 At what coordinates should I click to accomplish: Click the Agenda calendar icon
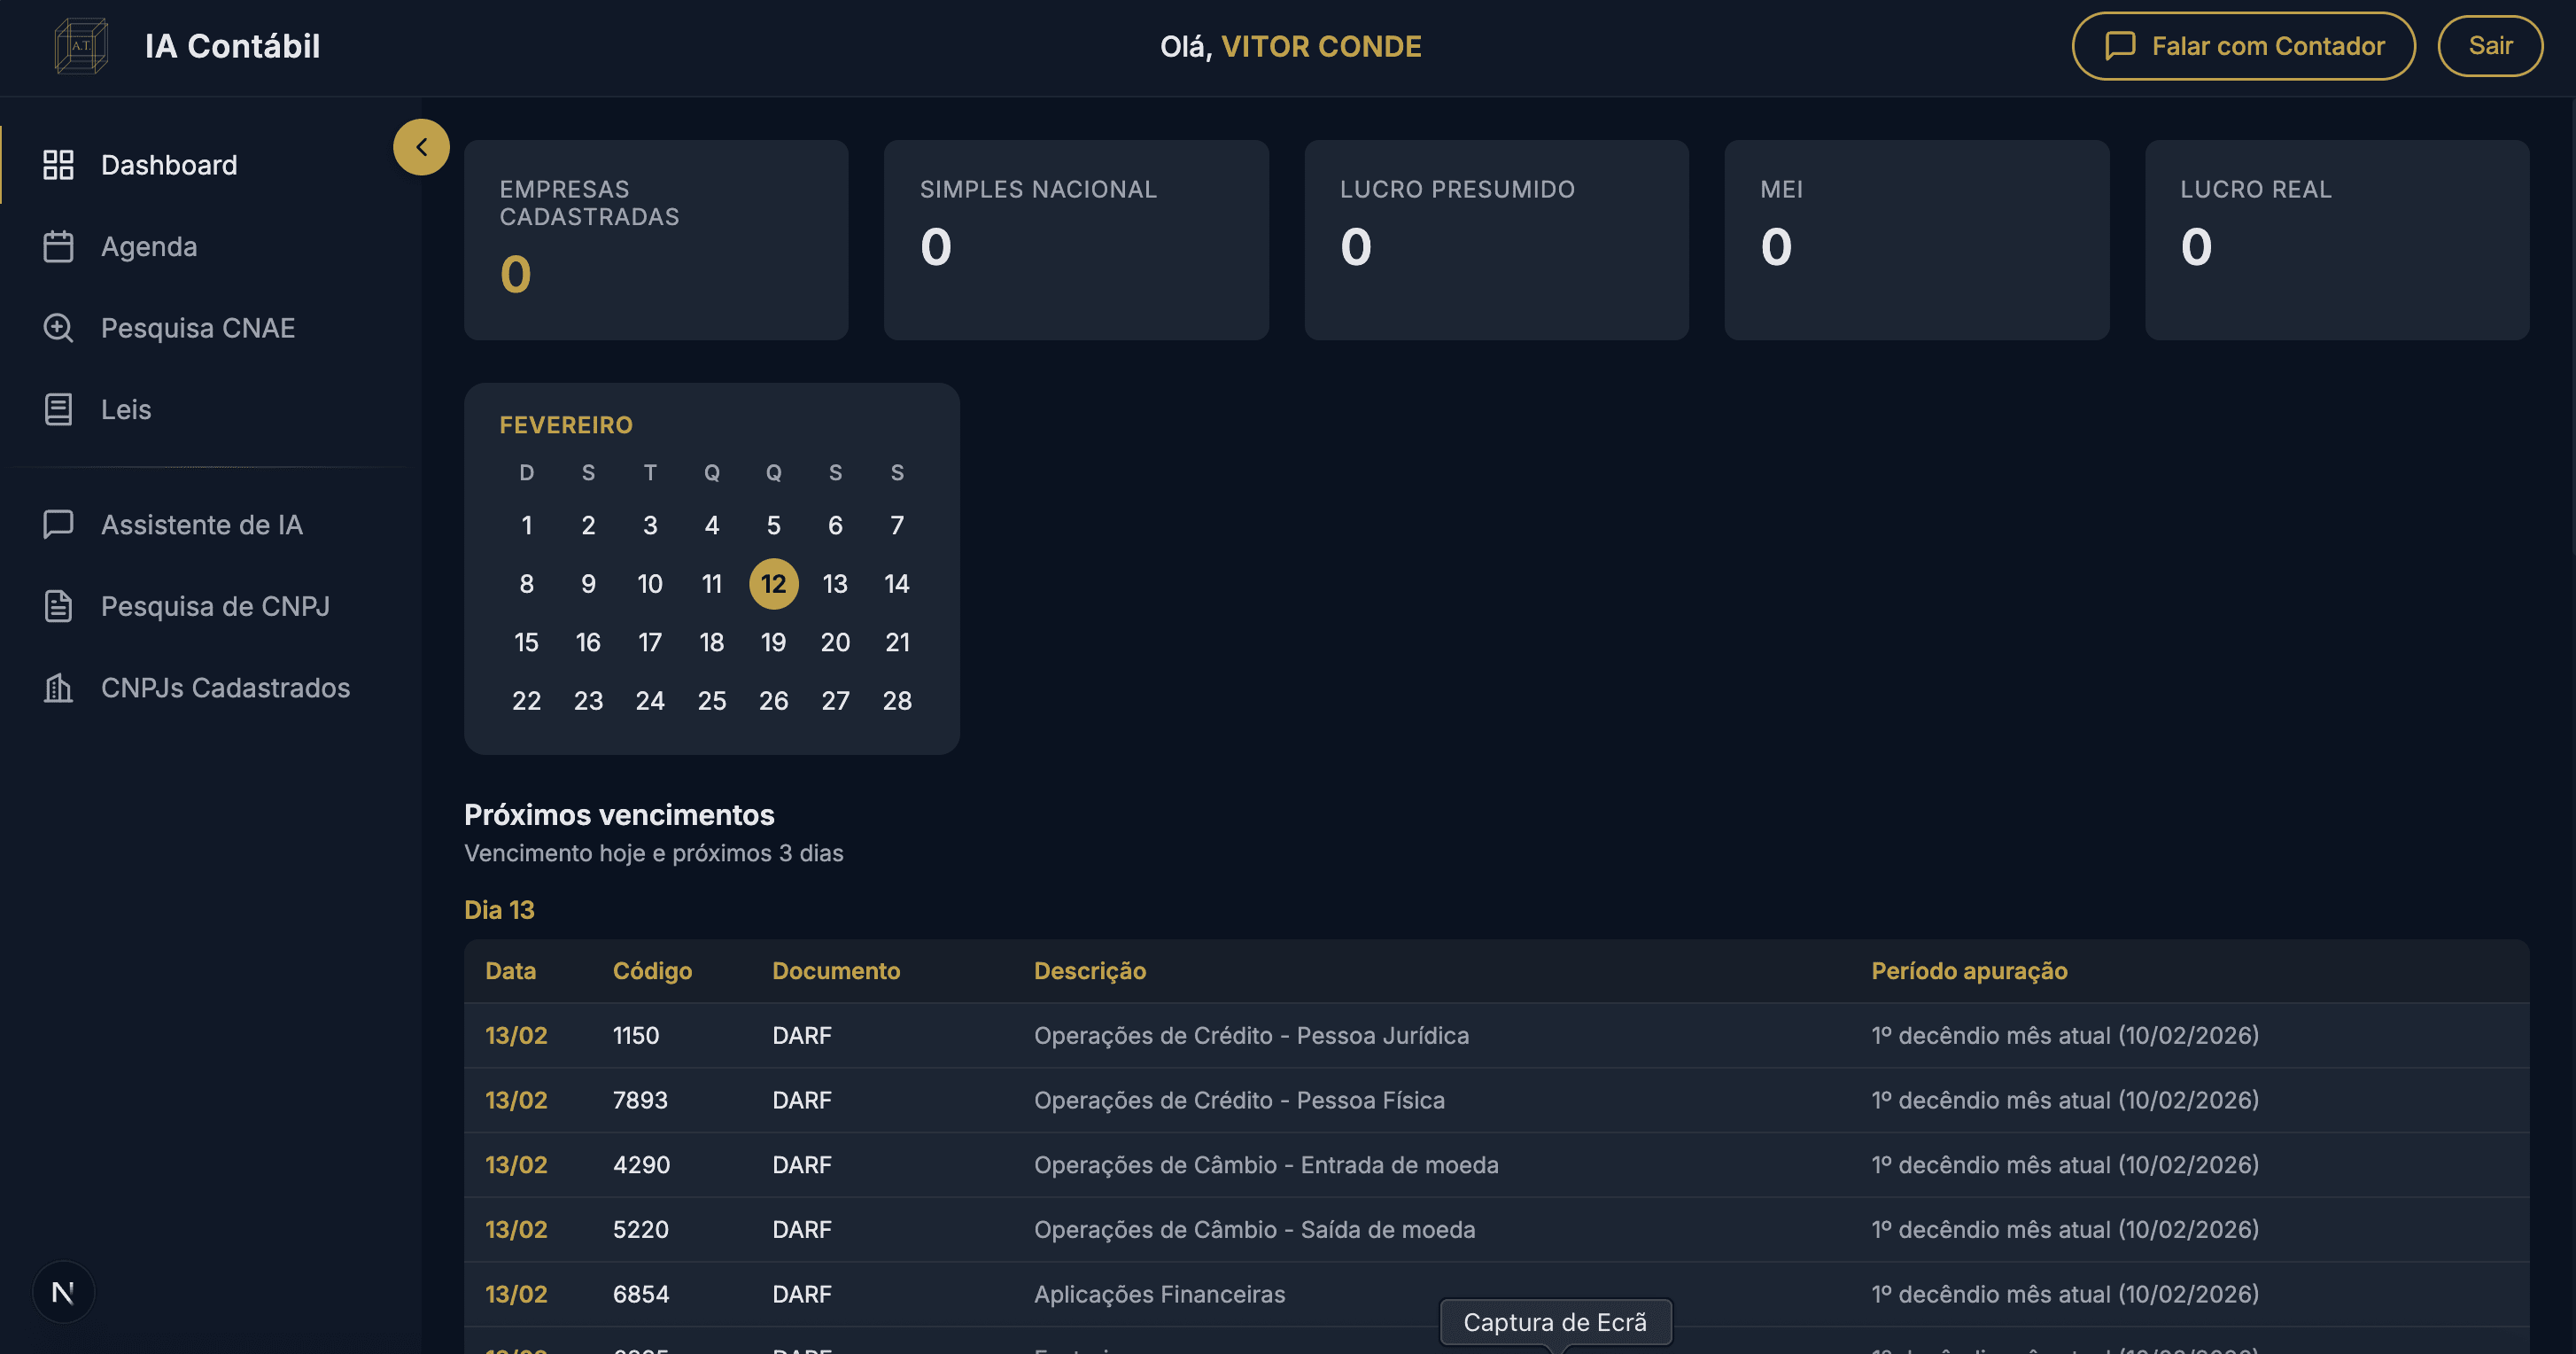click(x=58, y=247)
